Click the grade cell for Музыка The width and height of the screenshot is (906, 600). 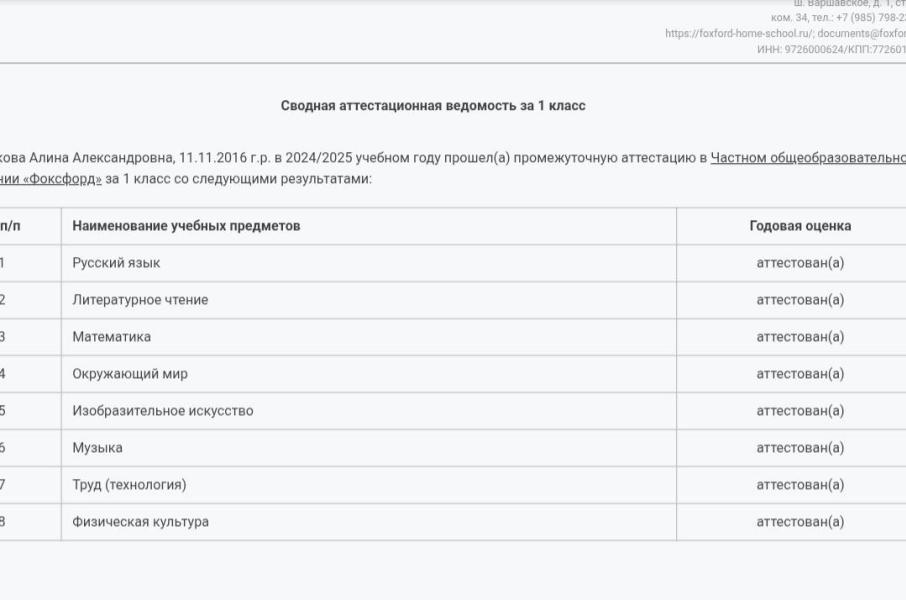pyautogui.click(x=800, y=448)
